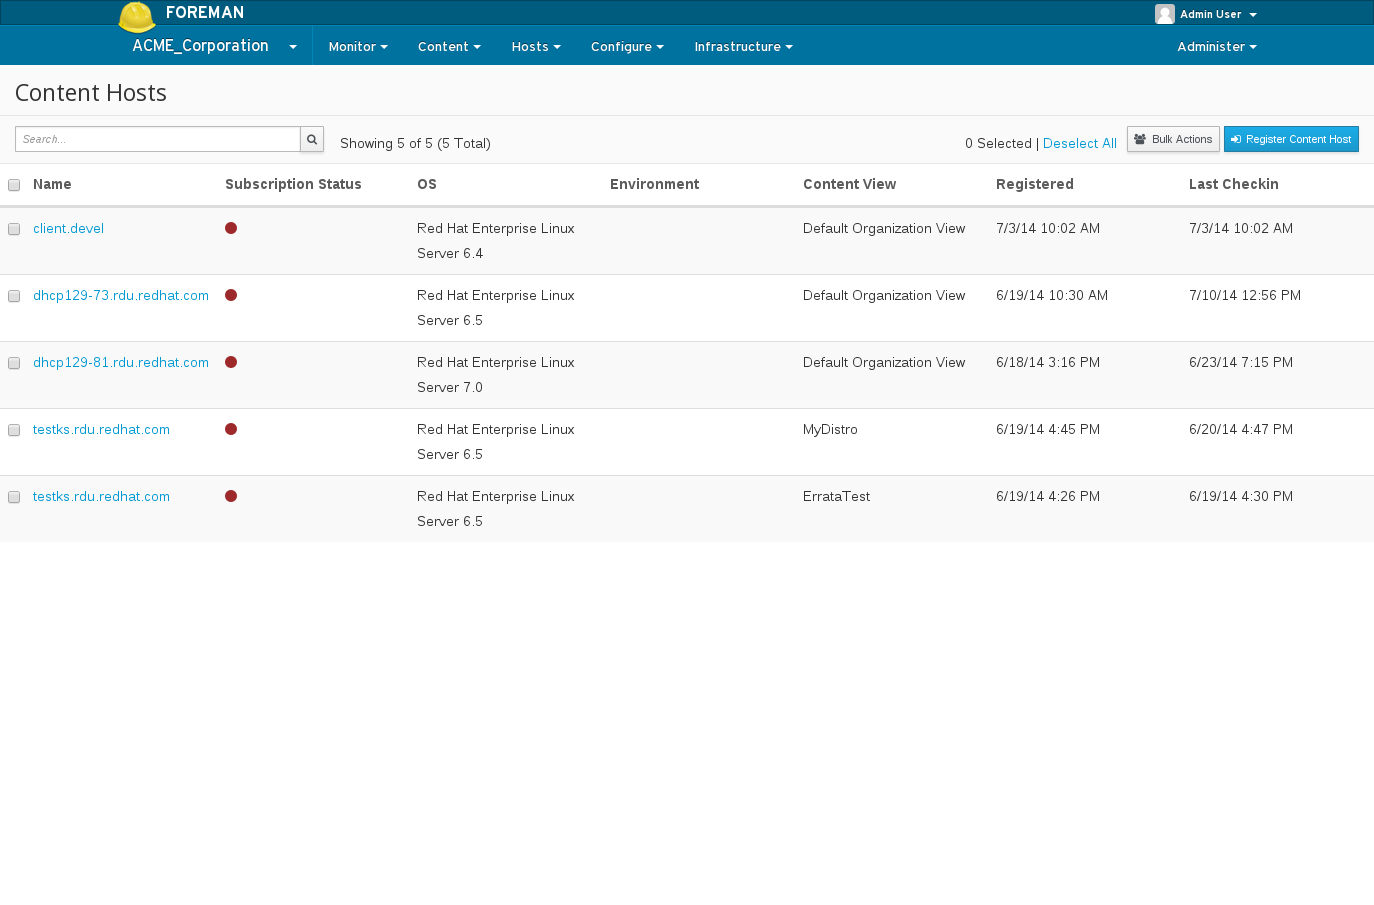Click red status dot for dhcp129-73.rdu.redhat.com
The image size is (1374, 905).
[231, 295]
